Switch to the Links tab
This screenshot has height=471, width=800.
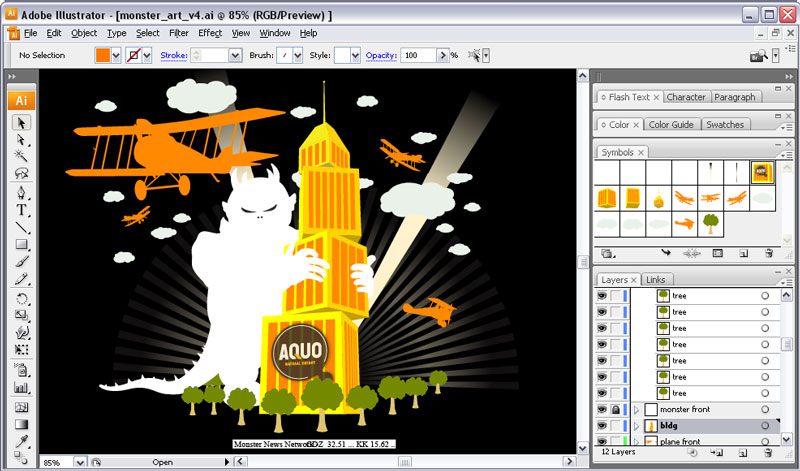pos(656,280)
